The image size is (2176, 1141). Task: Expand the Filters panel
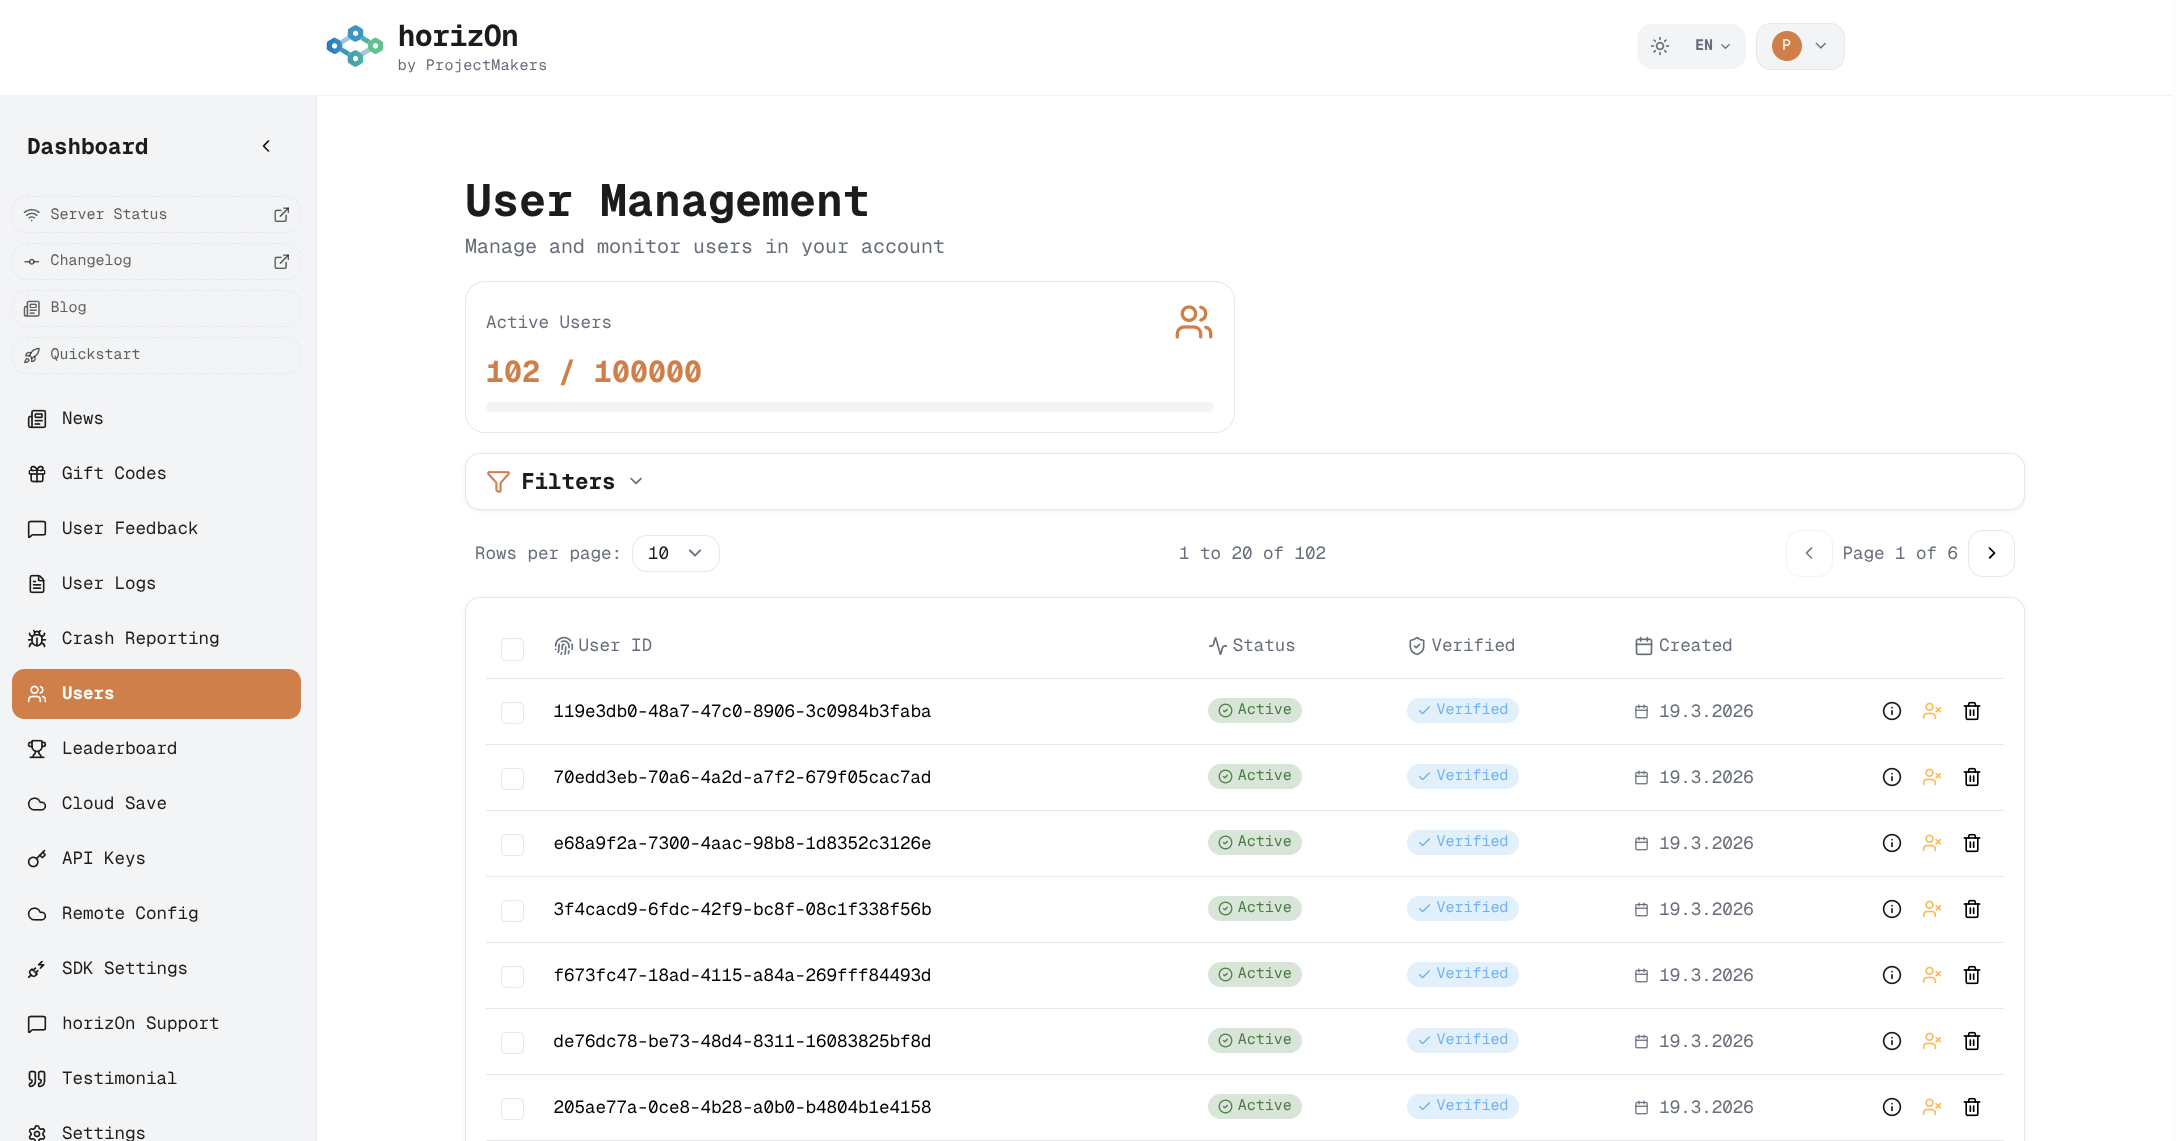(x=566, y=482)
